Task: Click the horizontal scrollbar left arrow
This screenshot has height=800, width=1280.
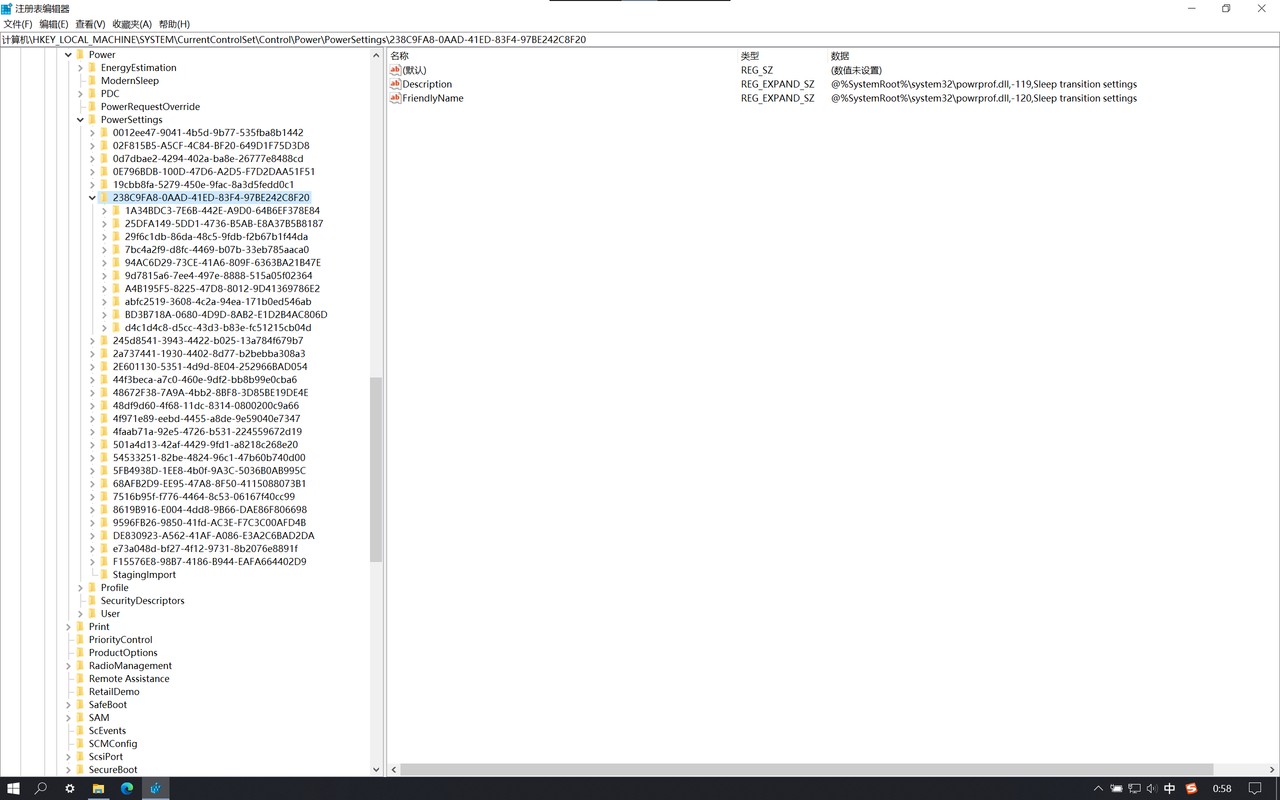Action: [x=394, y=770]
